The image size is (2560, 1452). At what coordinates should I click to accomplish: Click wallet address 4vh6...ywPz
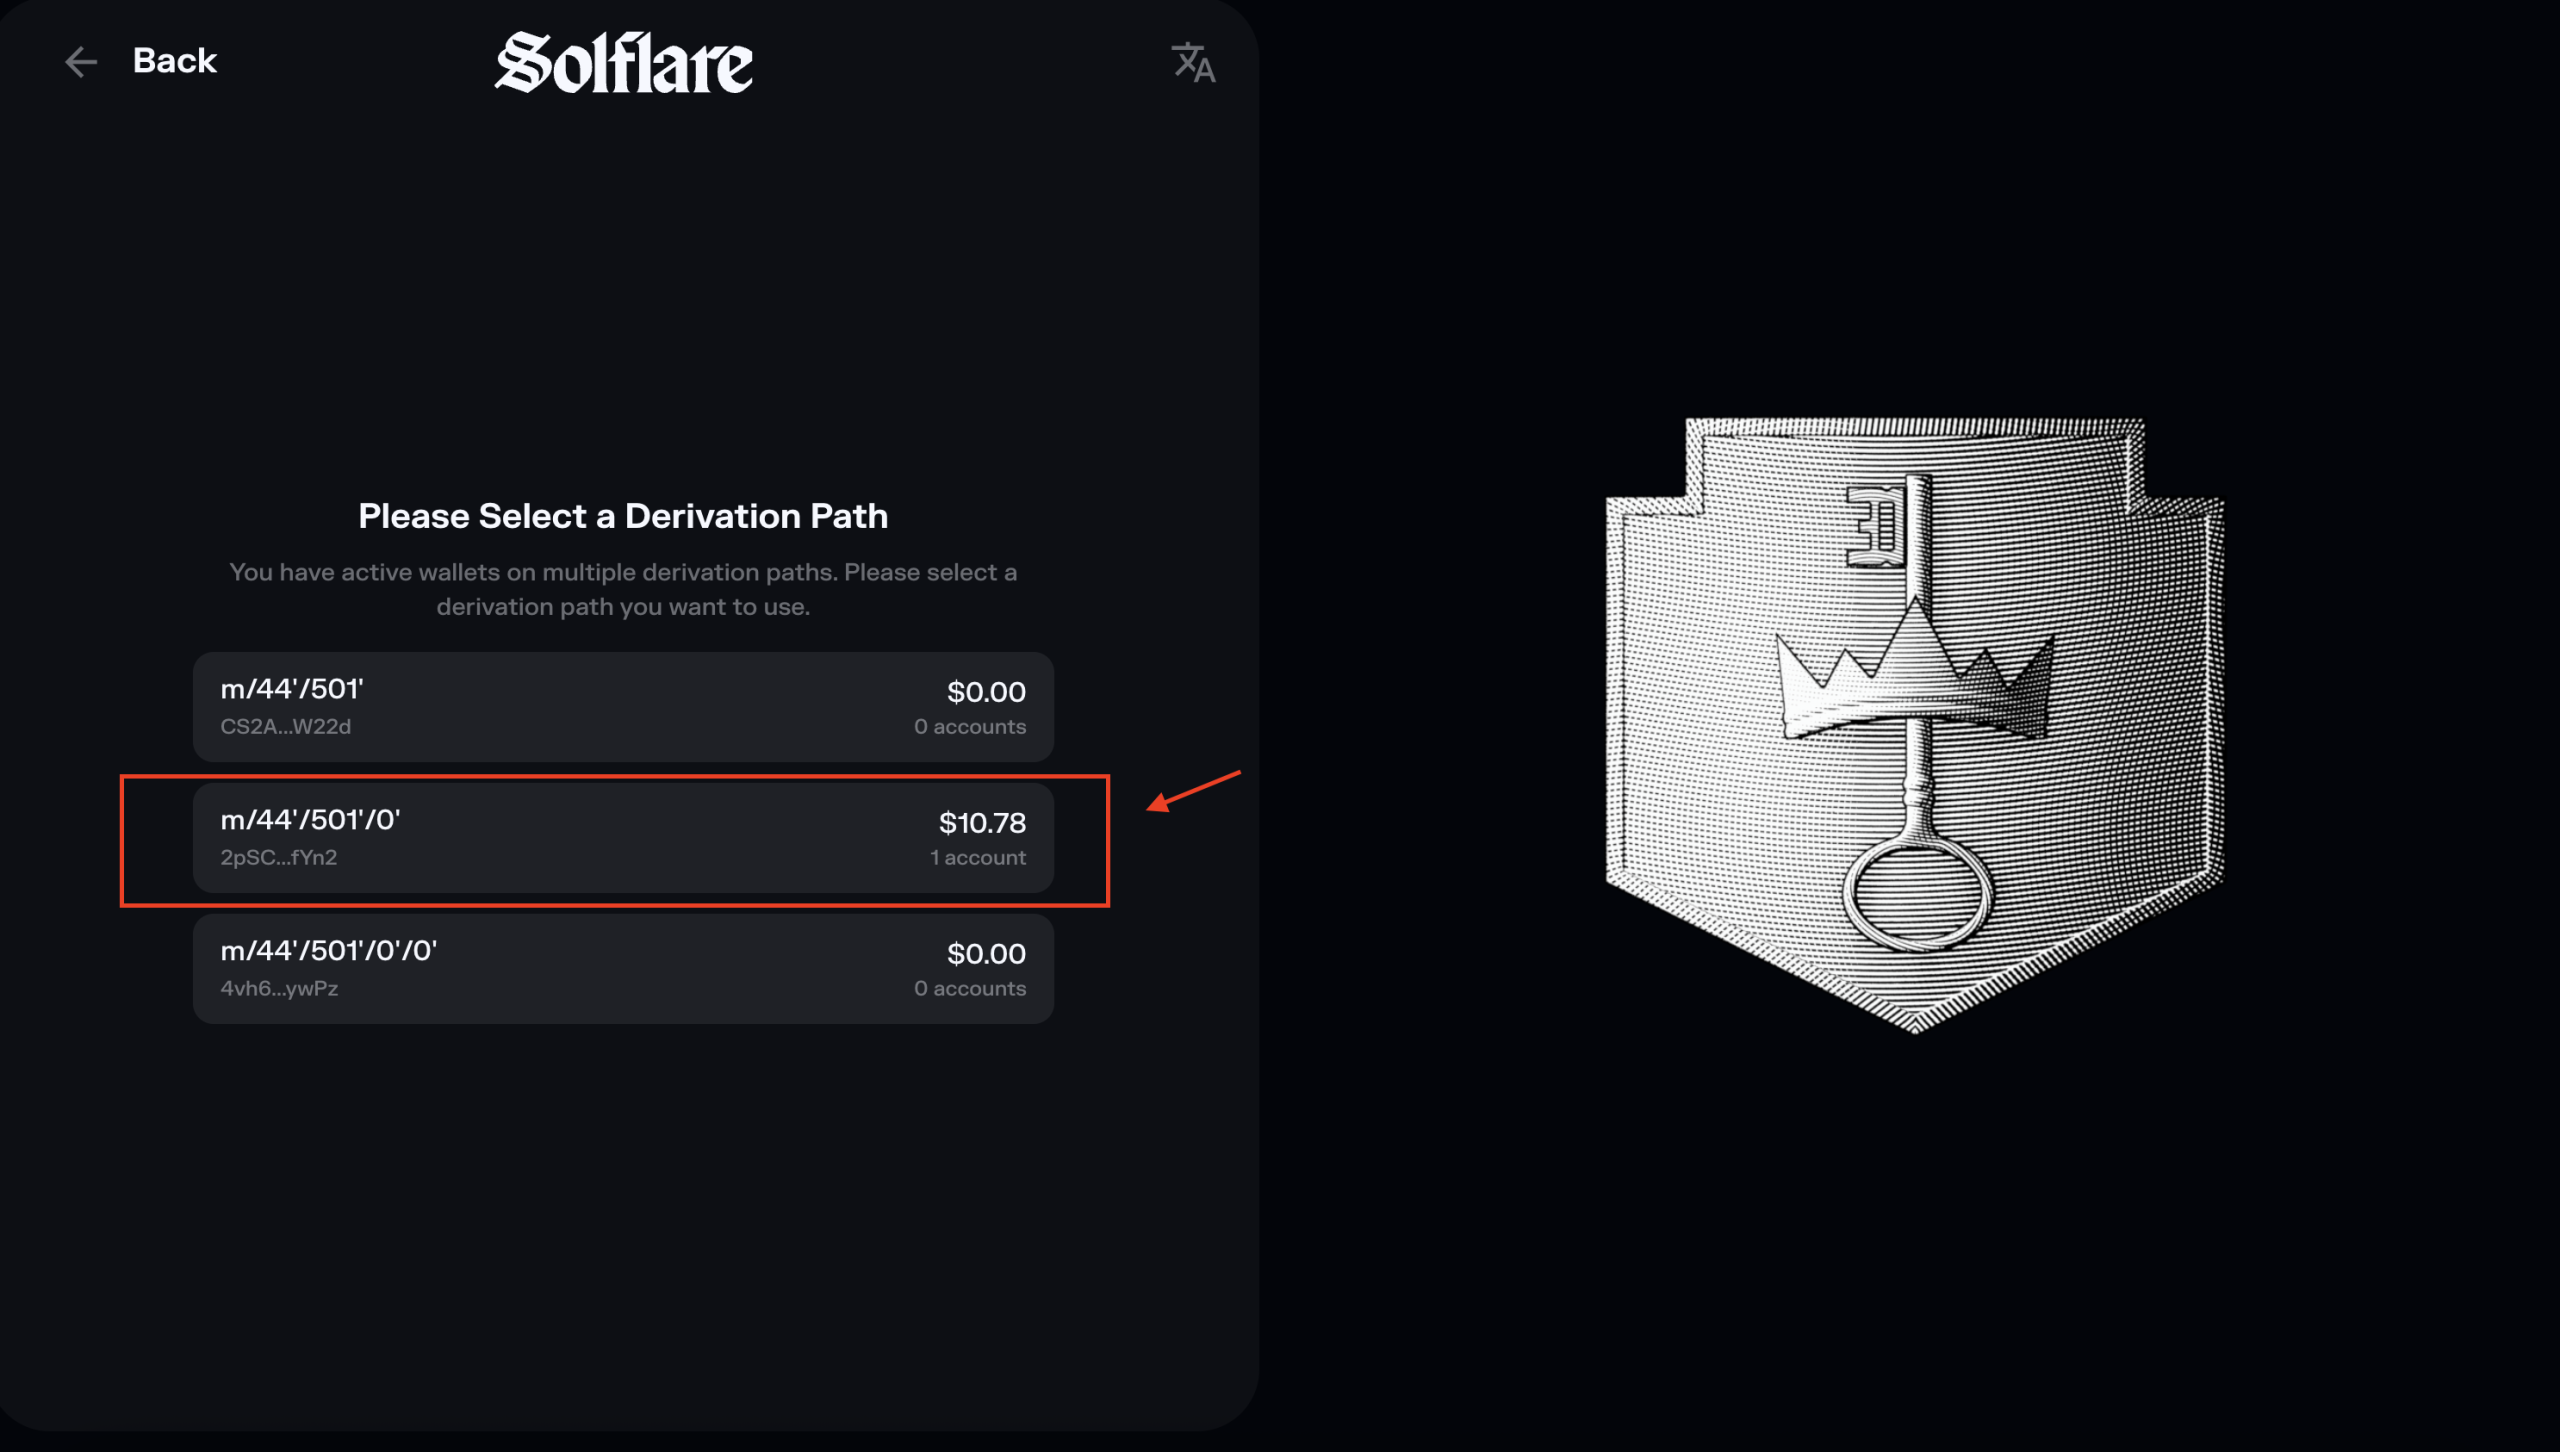[279, 989]
